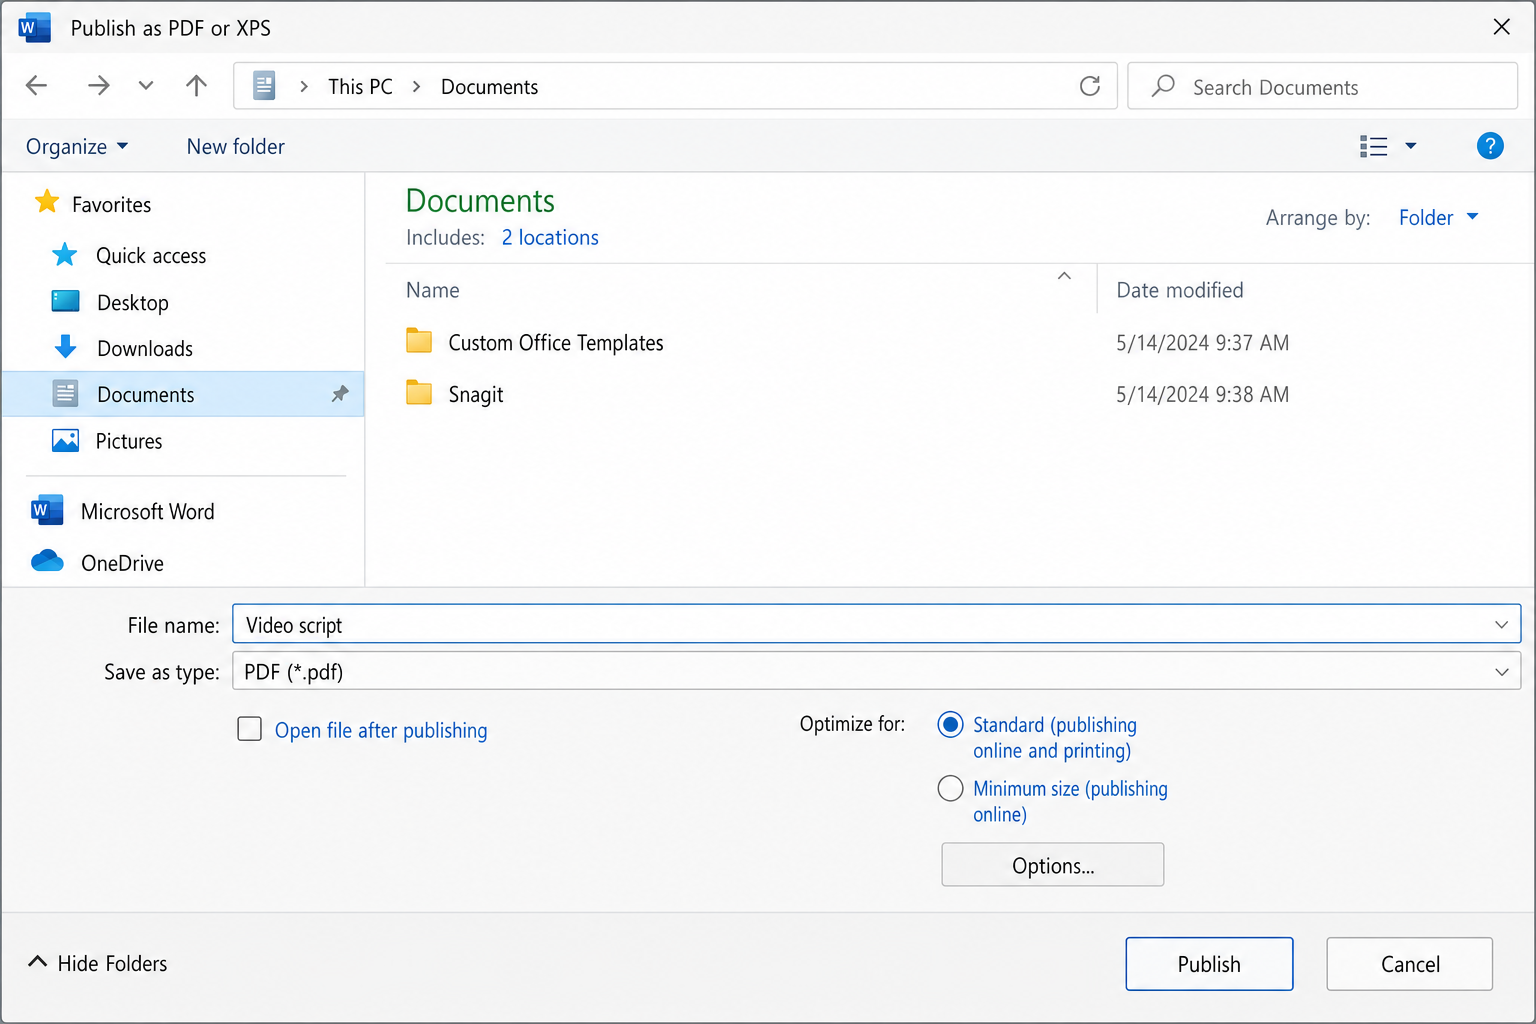This screenshot has height=1024, width=1536.
Task: Click the Microsoft Word sidebar icon
Action: click(47, 510)
